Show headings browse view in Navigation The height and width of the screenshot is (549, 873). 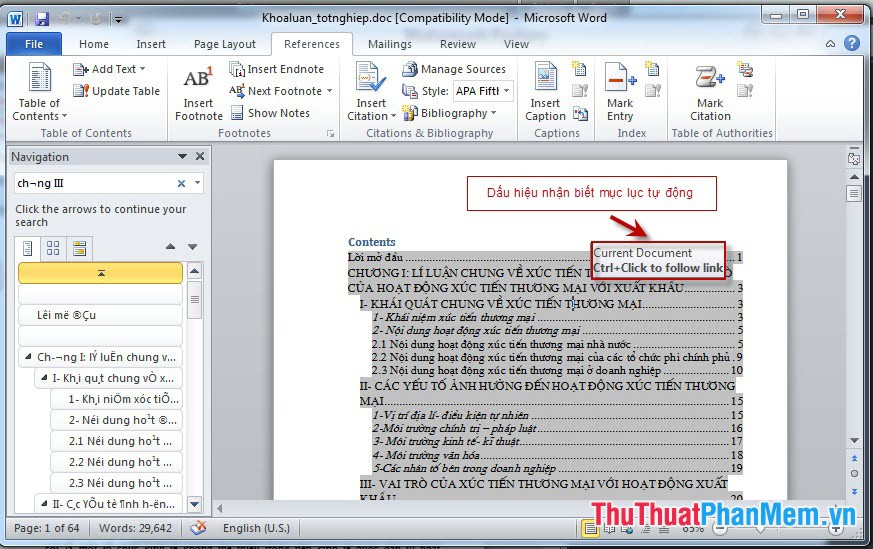27,248
